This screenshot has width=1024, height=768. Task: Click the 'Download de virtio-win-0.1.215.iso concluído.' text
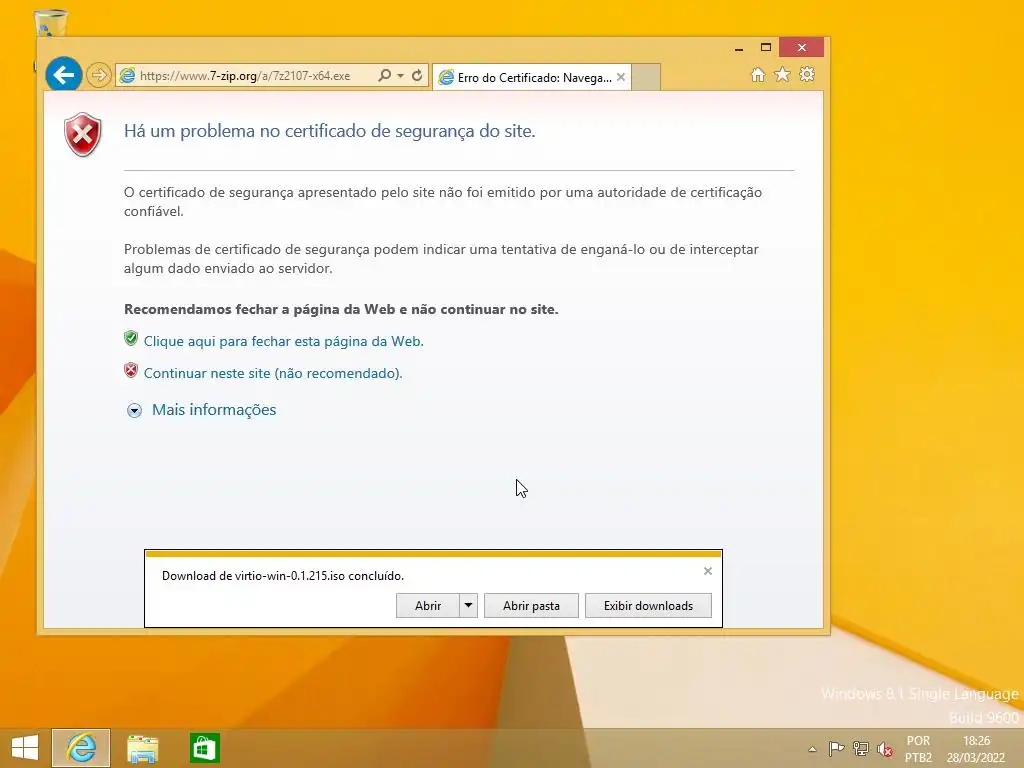point(283,576)
